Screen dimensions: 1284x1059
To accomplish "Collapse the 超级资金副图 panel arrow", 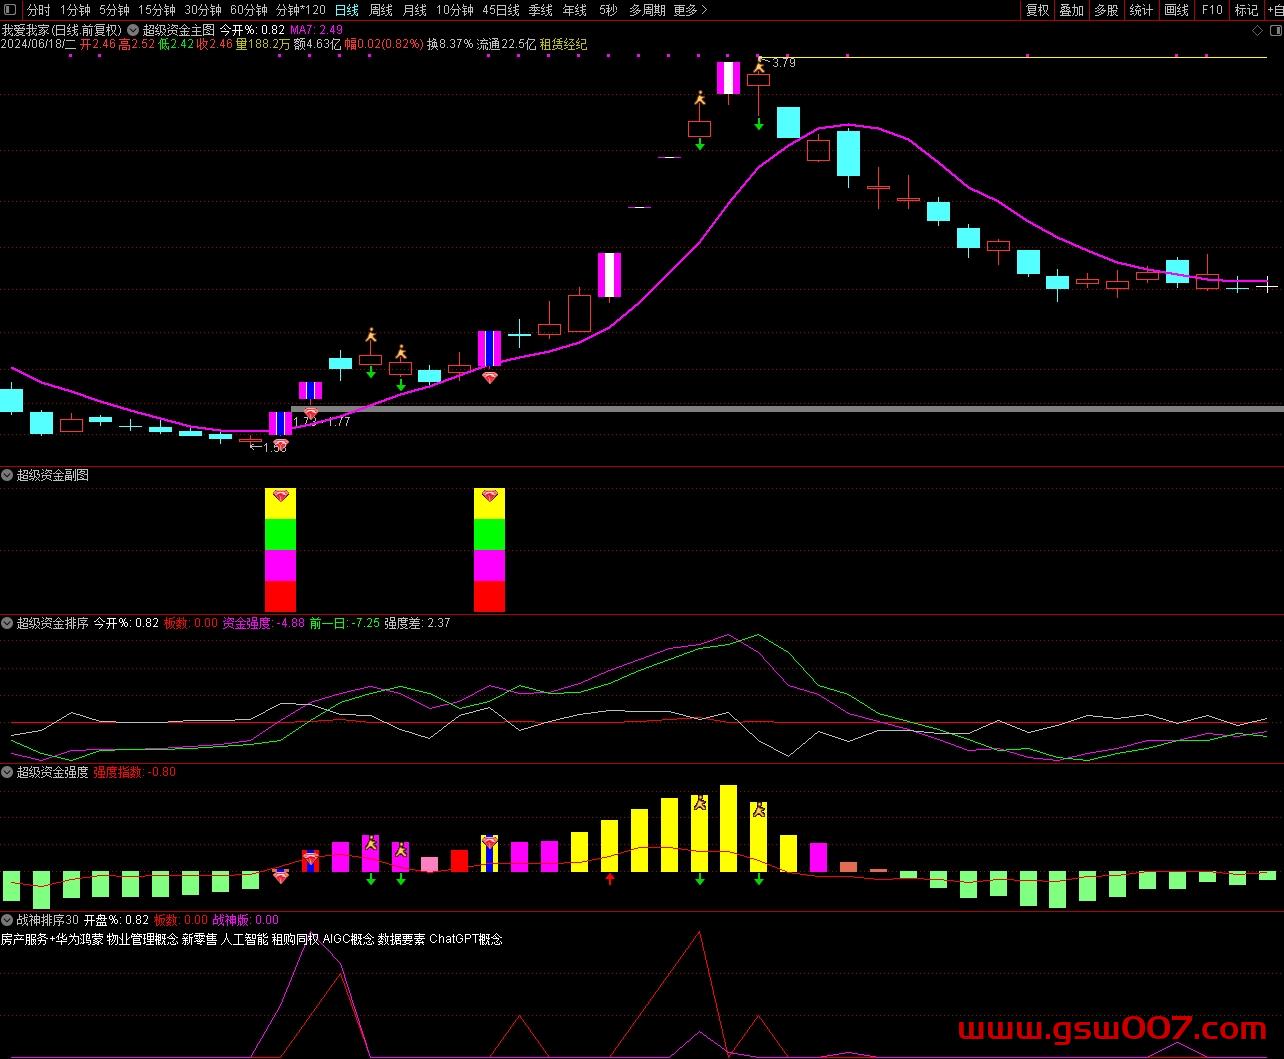I will (x=8, y=476).
